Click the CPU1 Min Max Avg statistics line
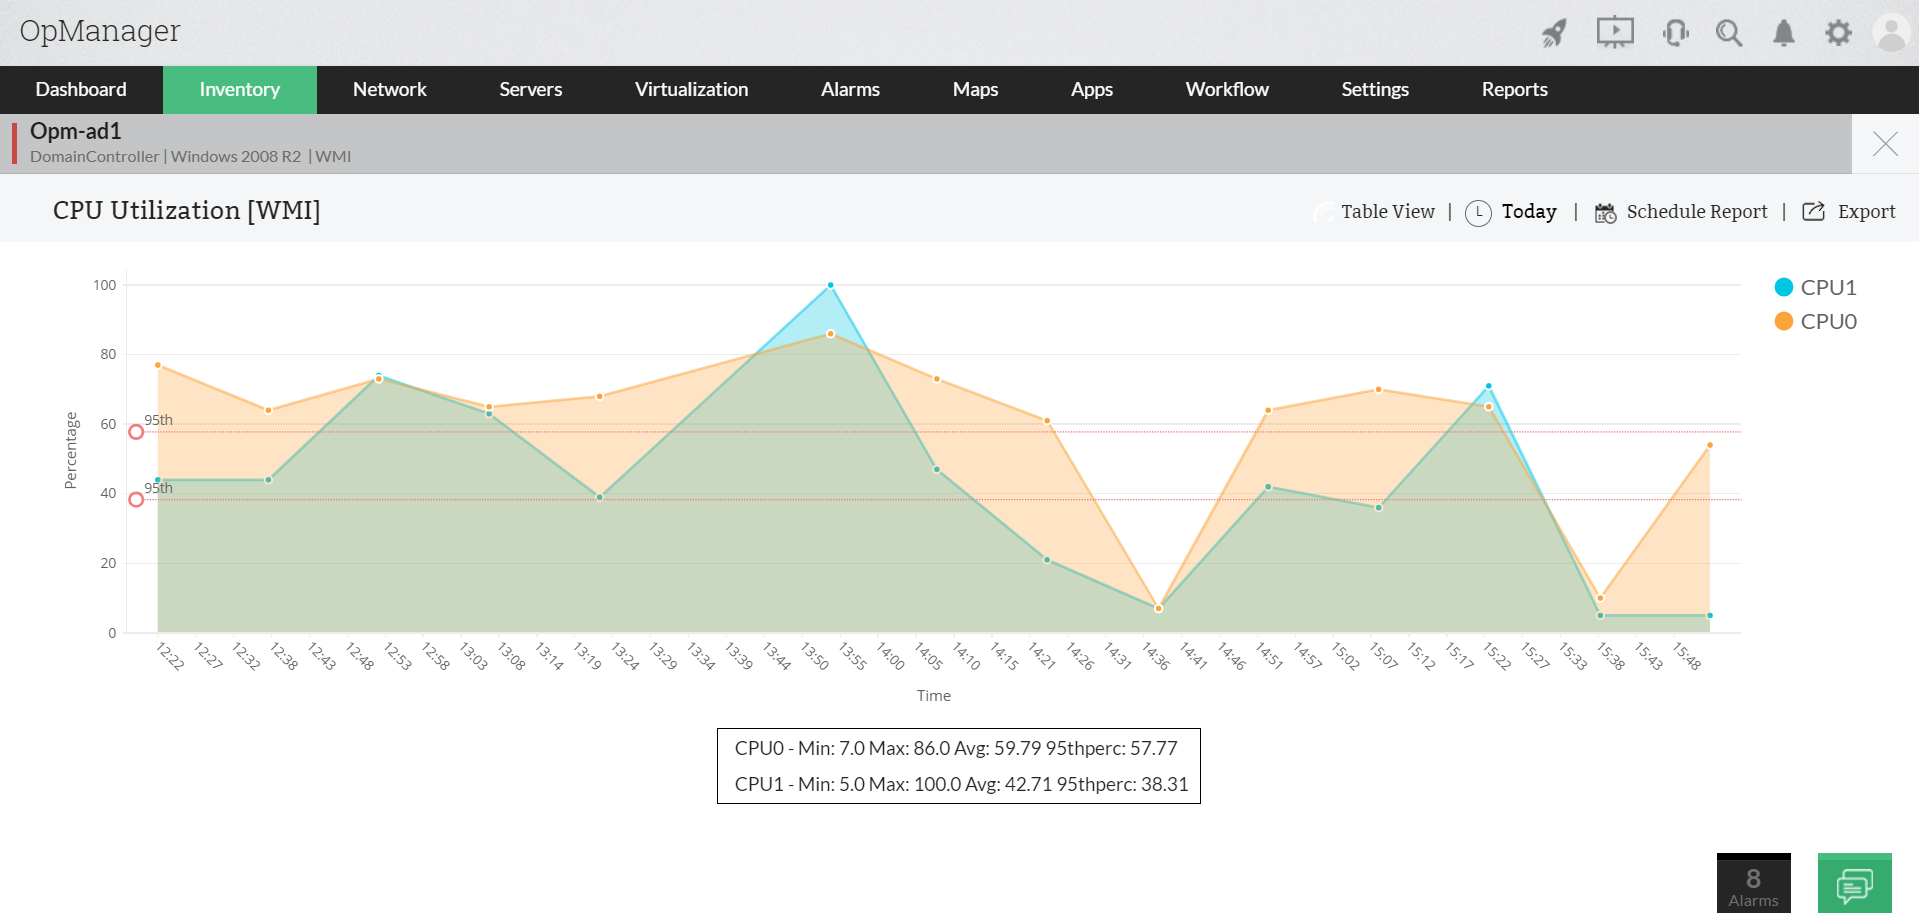The image size is (1919, 913). coord(961,784)
